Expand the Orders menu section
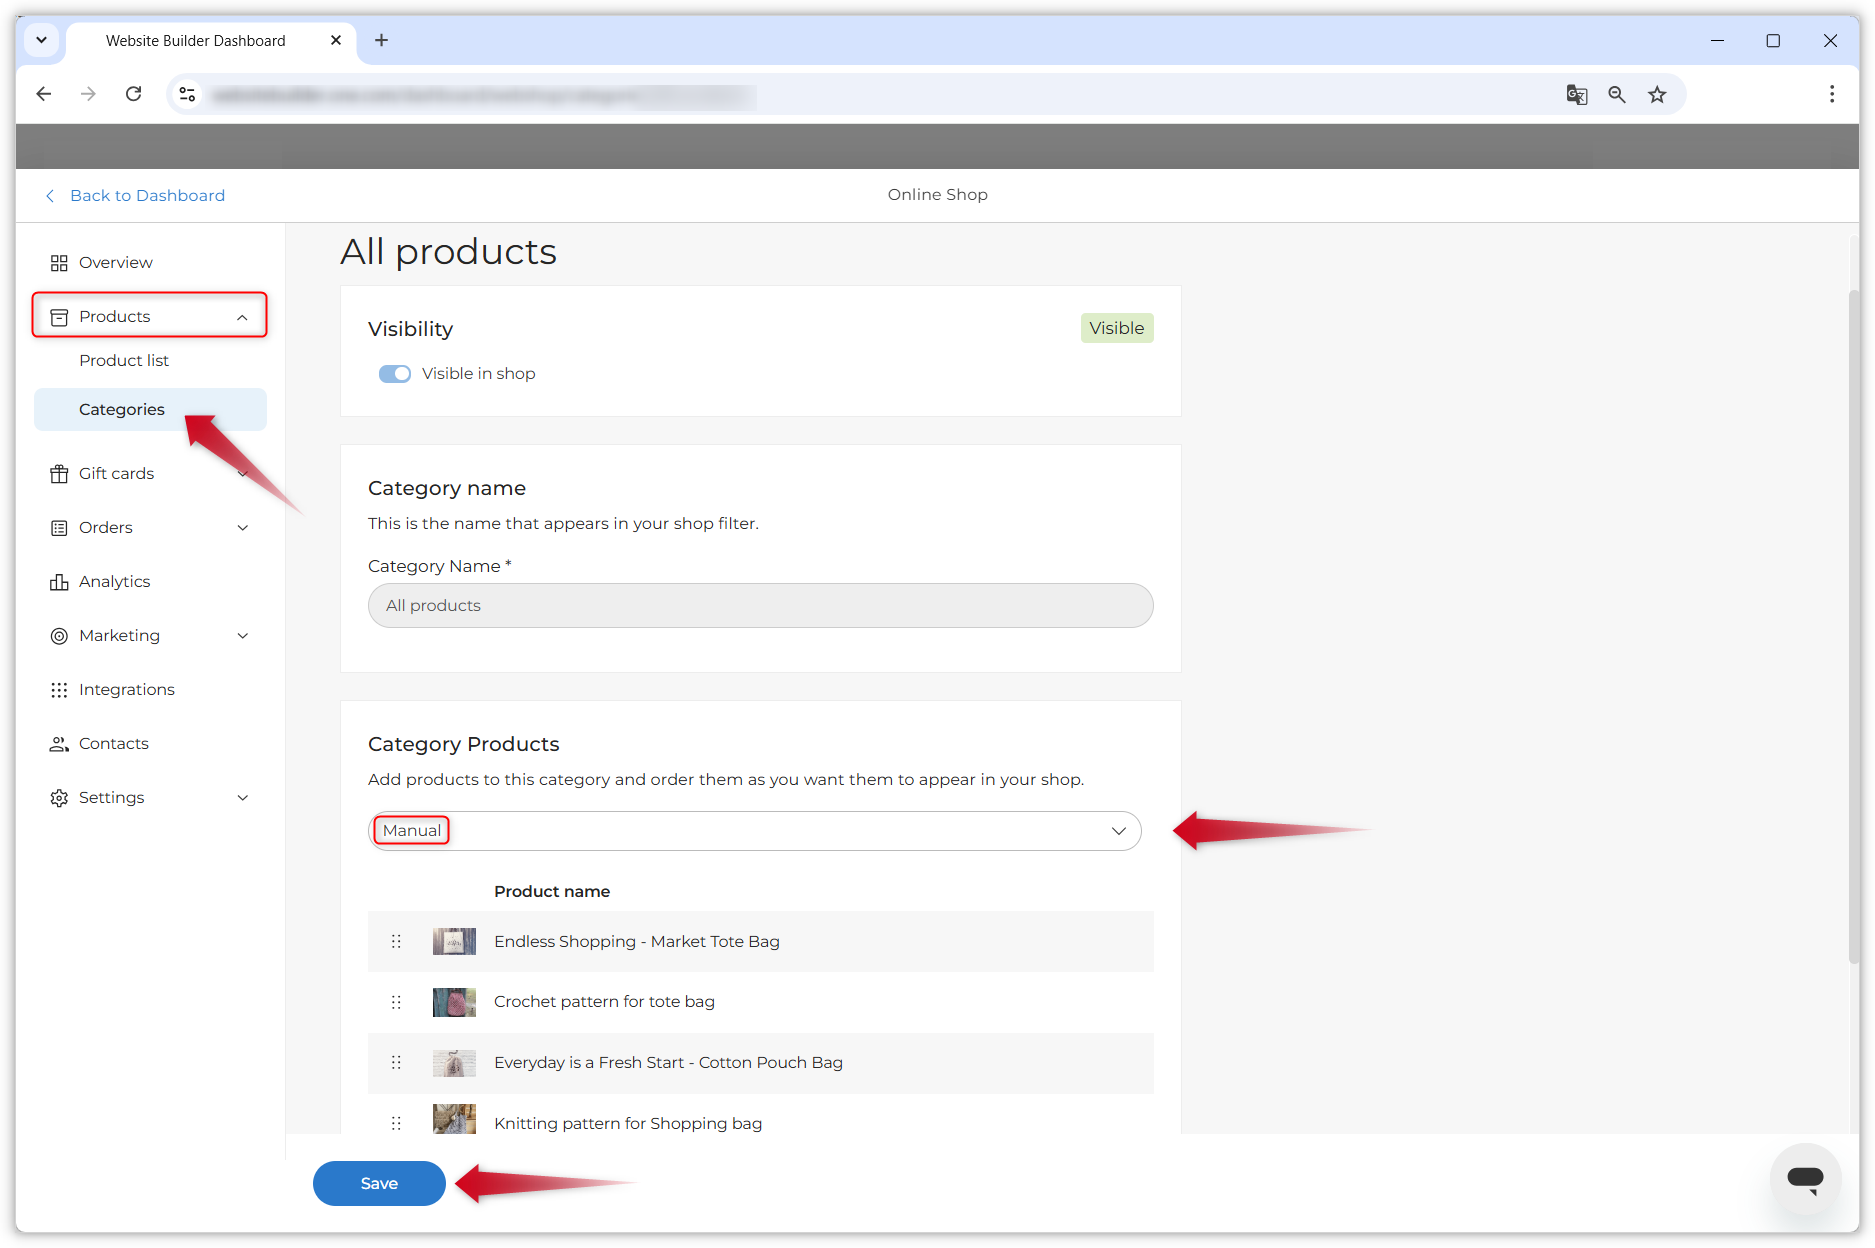Image resolution: width=1875 pixels, height=1248 pixels. 242,528
